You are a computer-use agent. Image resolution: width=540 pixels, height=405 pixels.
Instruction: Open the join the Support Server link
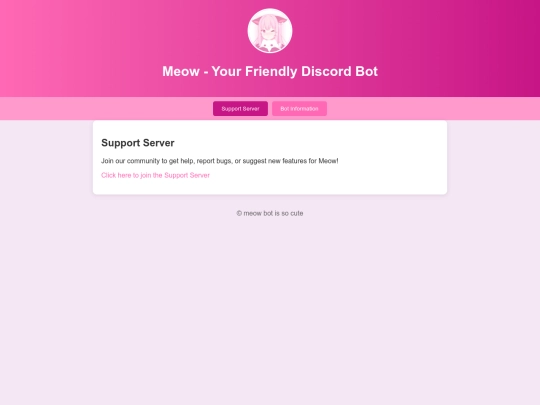155,175
